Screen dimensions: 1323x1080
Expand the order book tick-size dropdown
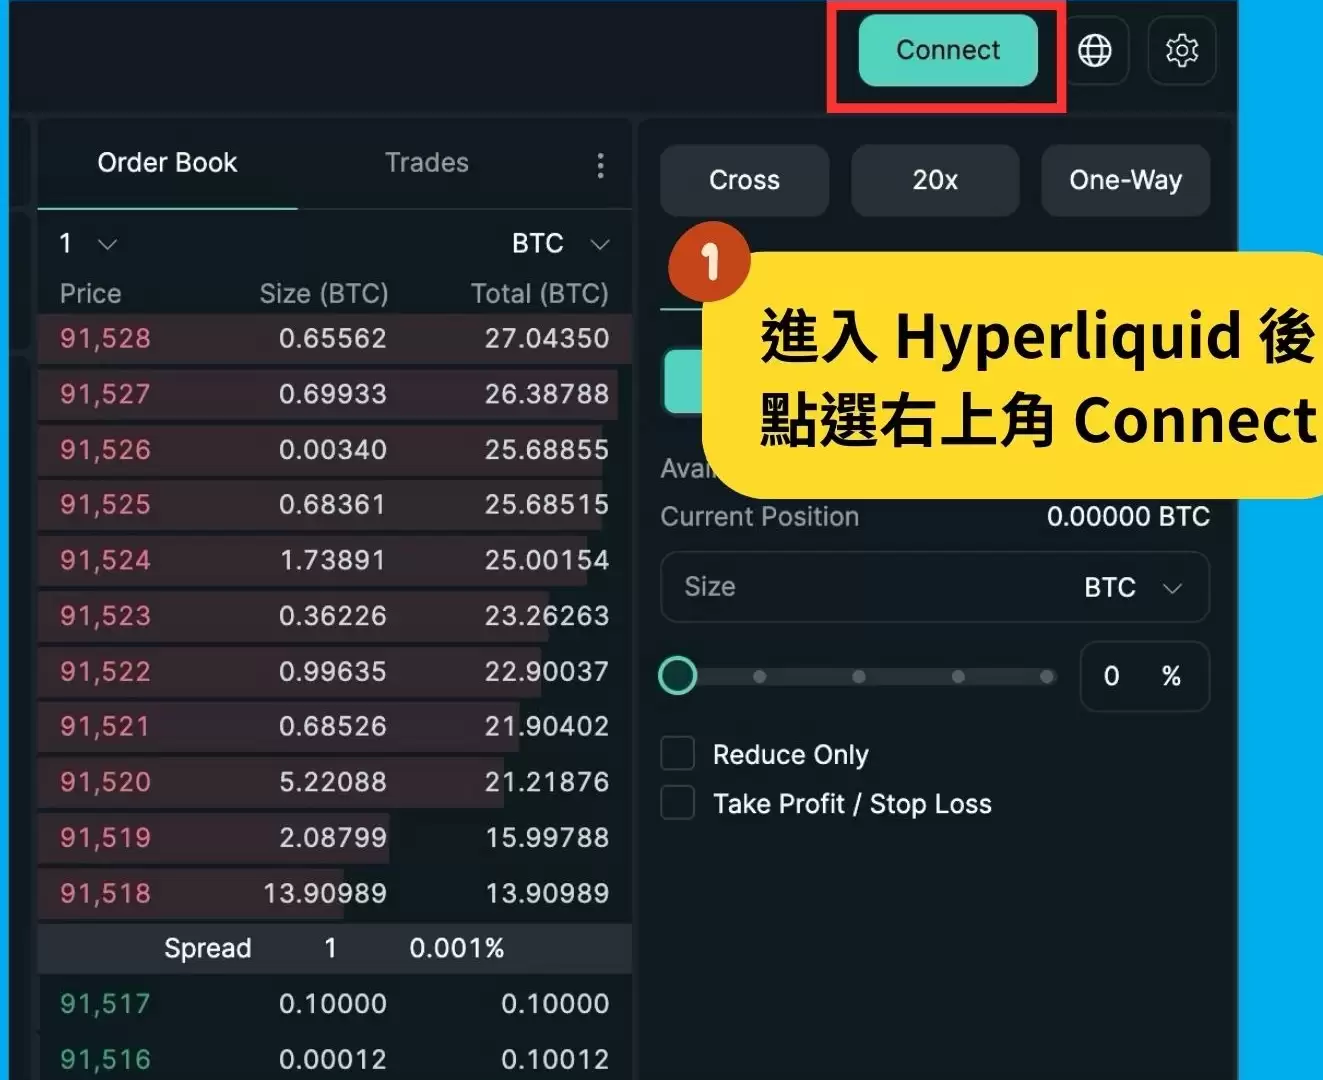click(x=85, y=243)
